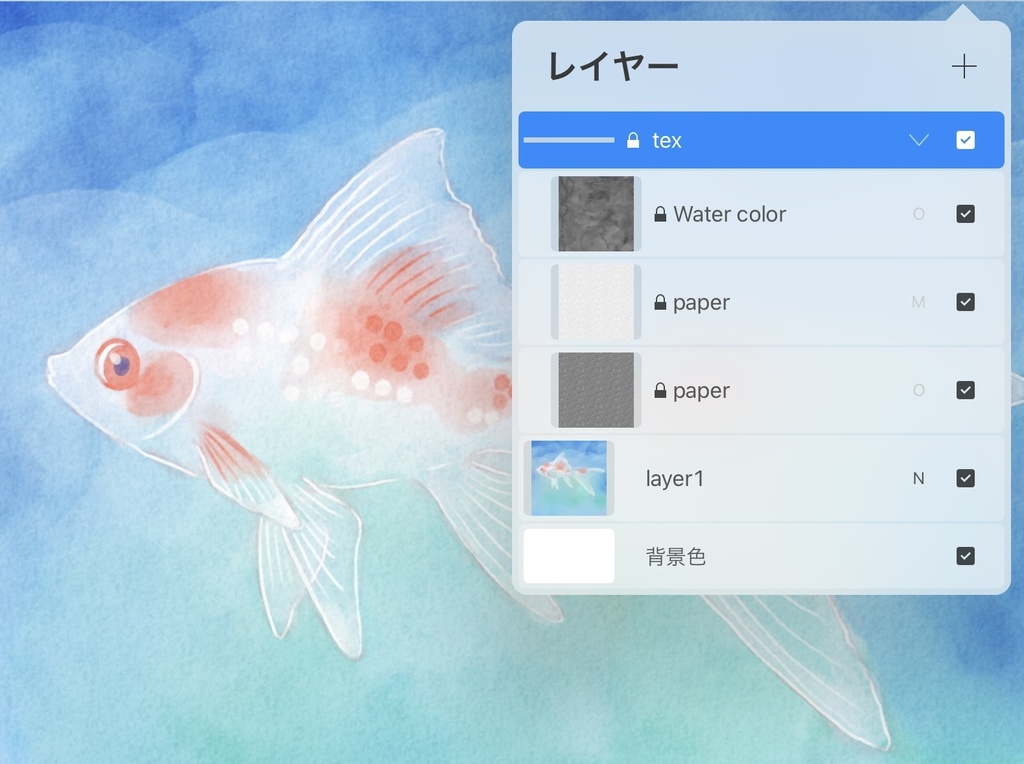Screen dimensions: 1024x764
Task: Hide the tex group using its checkbox
Action: point(965,140)
